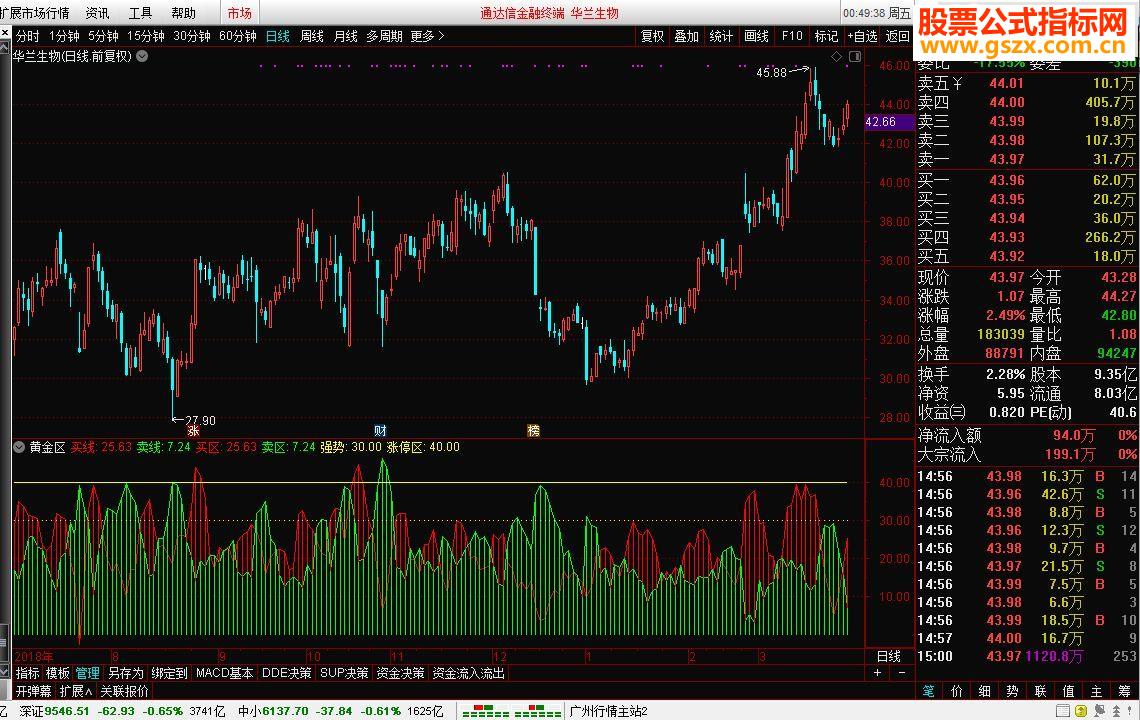Select the 资金流入流出 indicator template
Image resolution: width=1140 pixels, height=720 pixels.
click(468, 673)
